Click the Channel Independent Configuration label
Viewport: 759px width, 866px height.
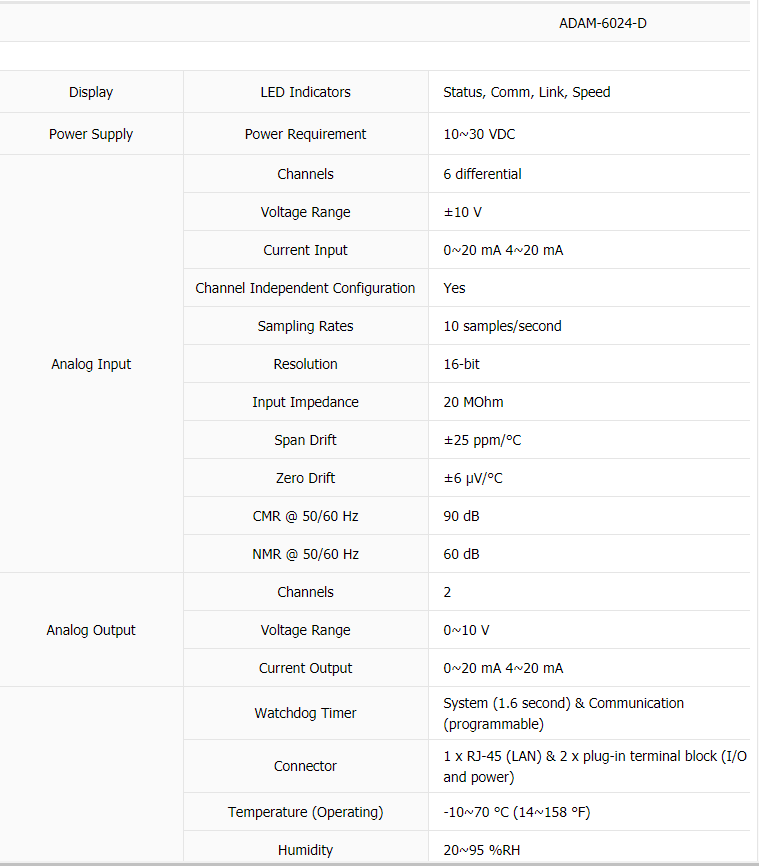(305, 288)
